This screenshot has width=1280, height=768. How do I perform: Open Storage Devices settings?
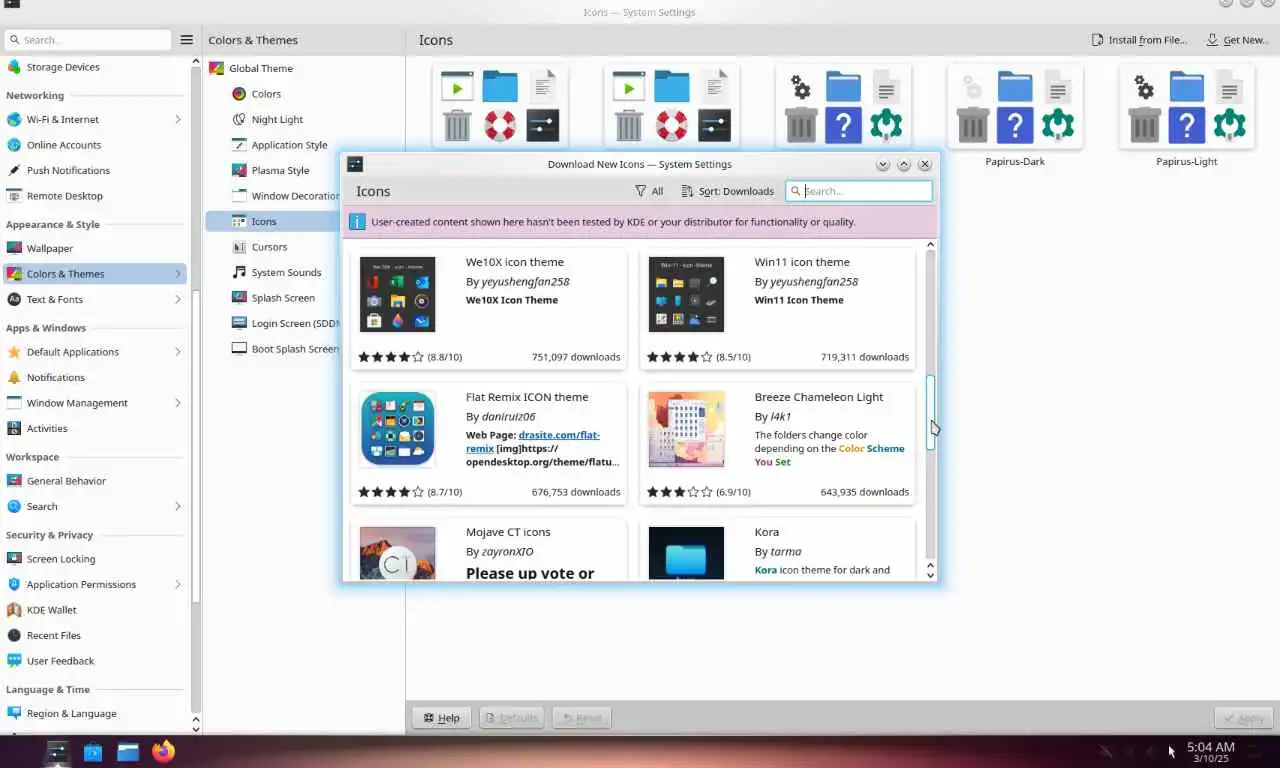point(96,67)
